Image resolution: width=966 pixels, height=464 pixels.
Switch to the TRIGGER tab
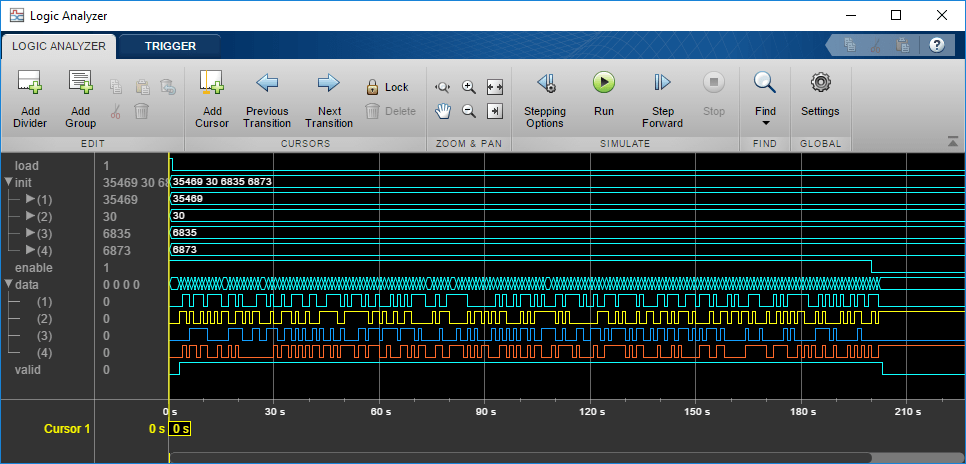pyautogui.click(x=170, y=46)
